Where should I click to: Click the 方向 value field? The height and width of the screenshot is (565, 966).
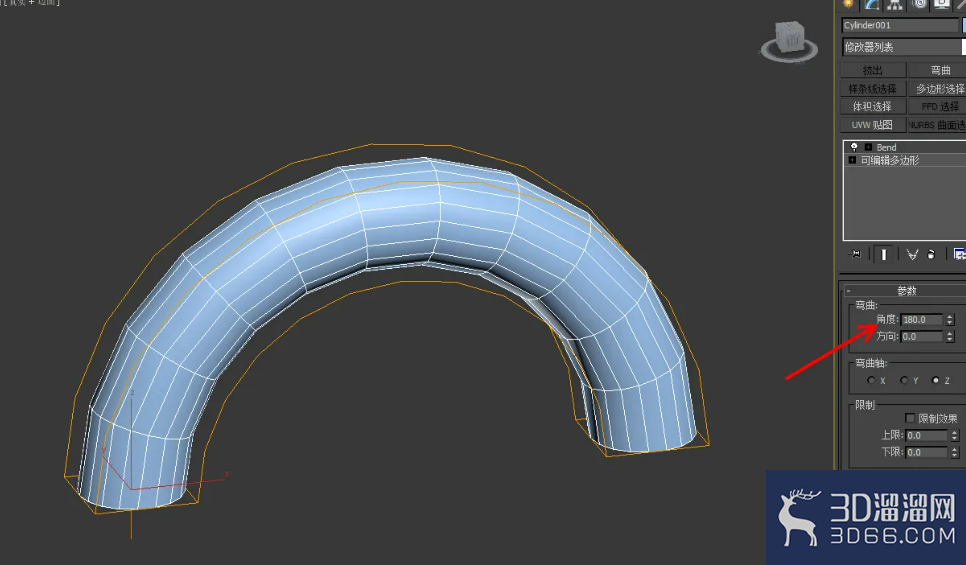pos(922,336)
